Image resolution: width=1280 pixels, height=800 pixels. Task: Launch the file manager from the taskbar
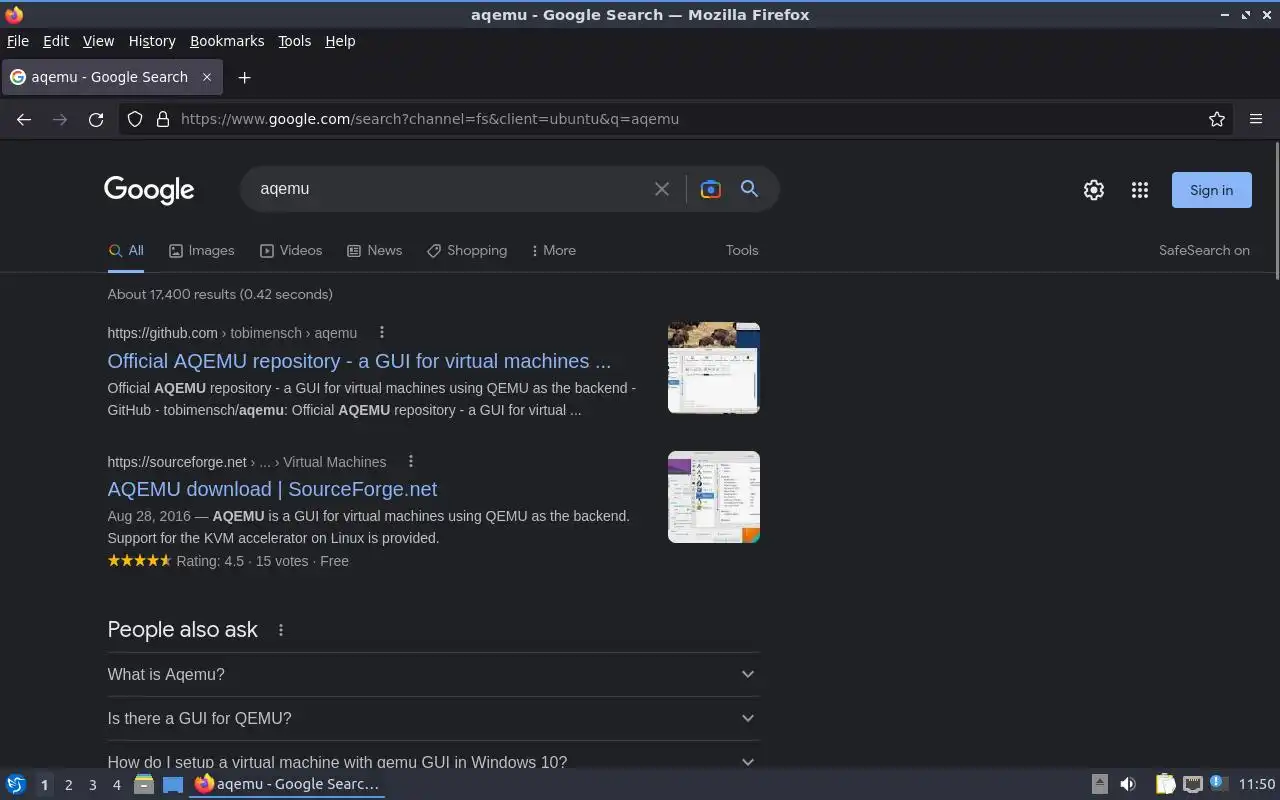click(x=143, y=785)
